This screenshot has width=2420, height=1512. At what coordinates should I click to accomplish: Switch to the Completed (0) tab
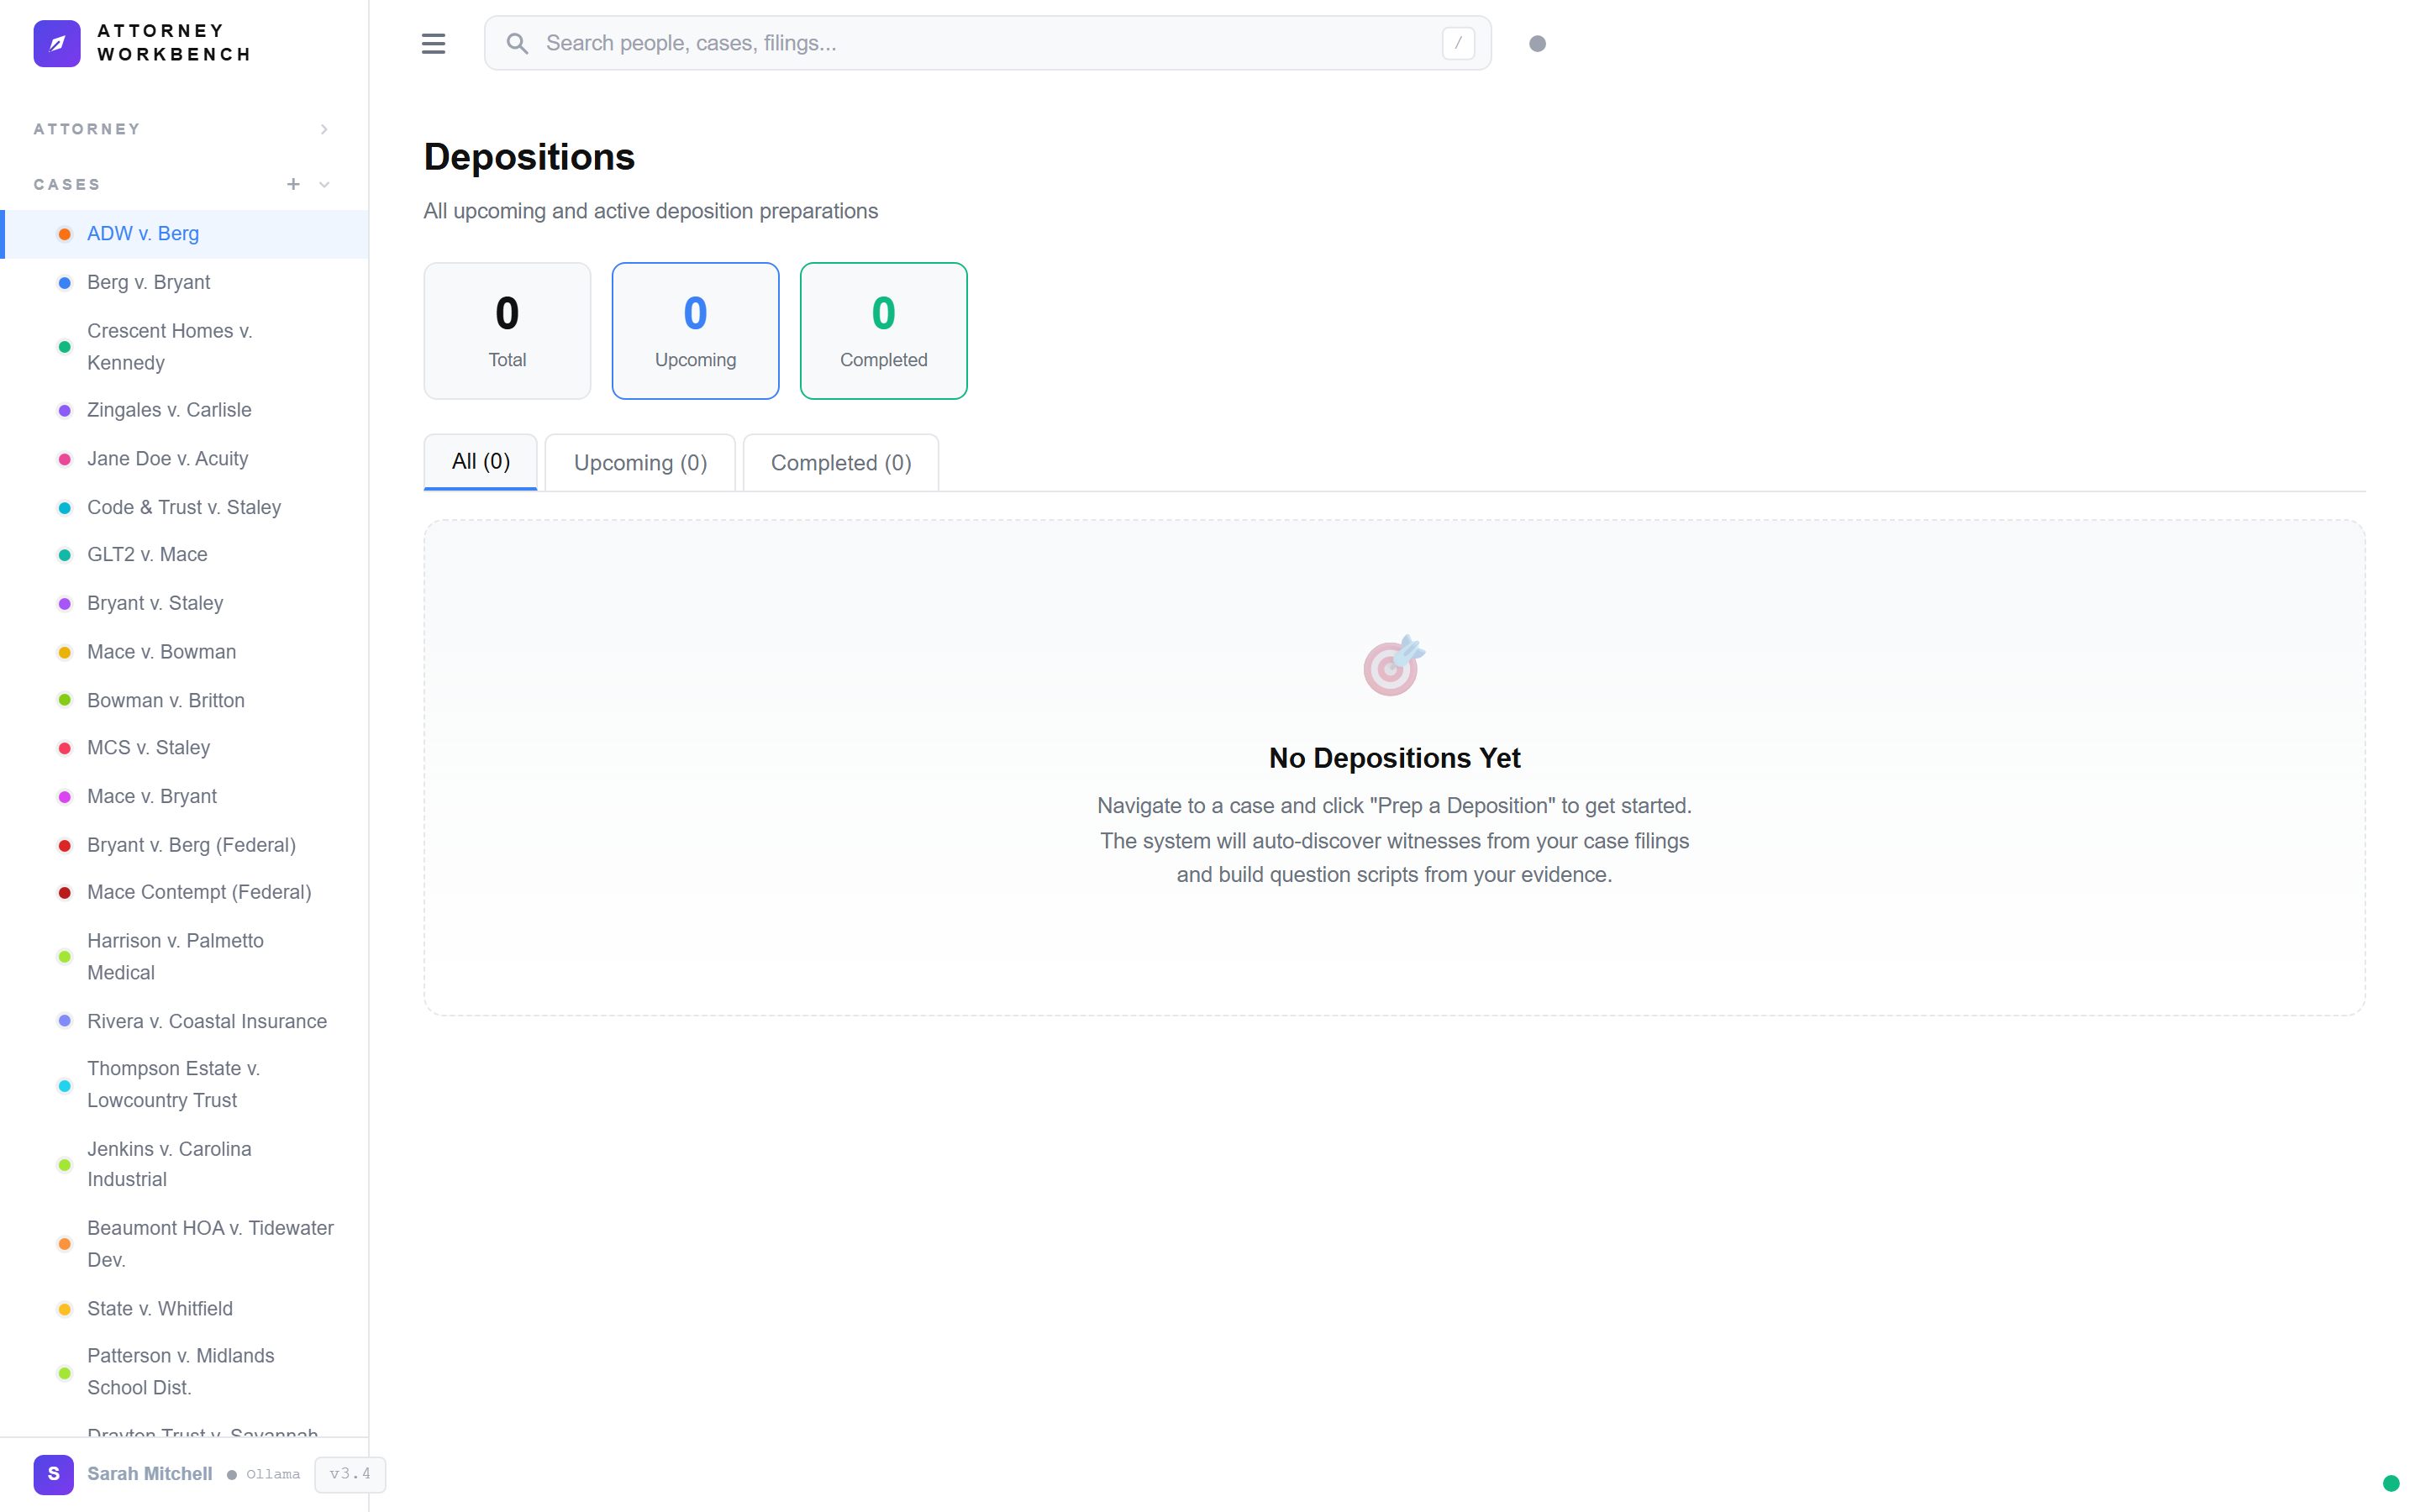click(840, 462)
